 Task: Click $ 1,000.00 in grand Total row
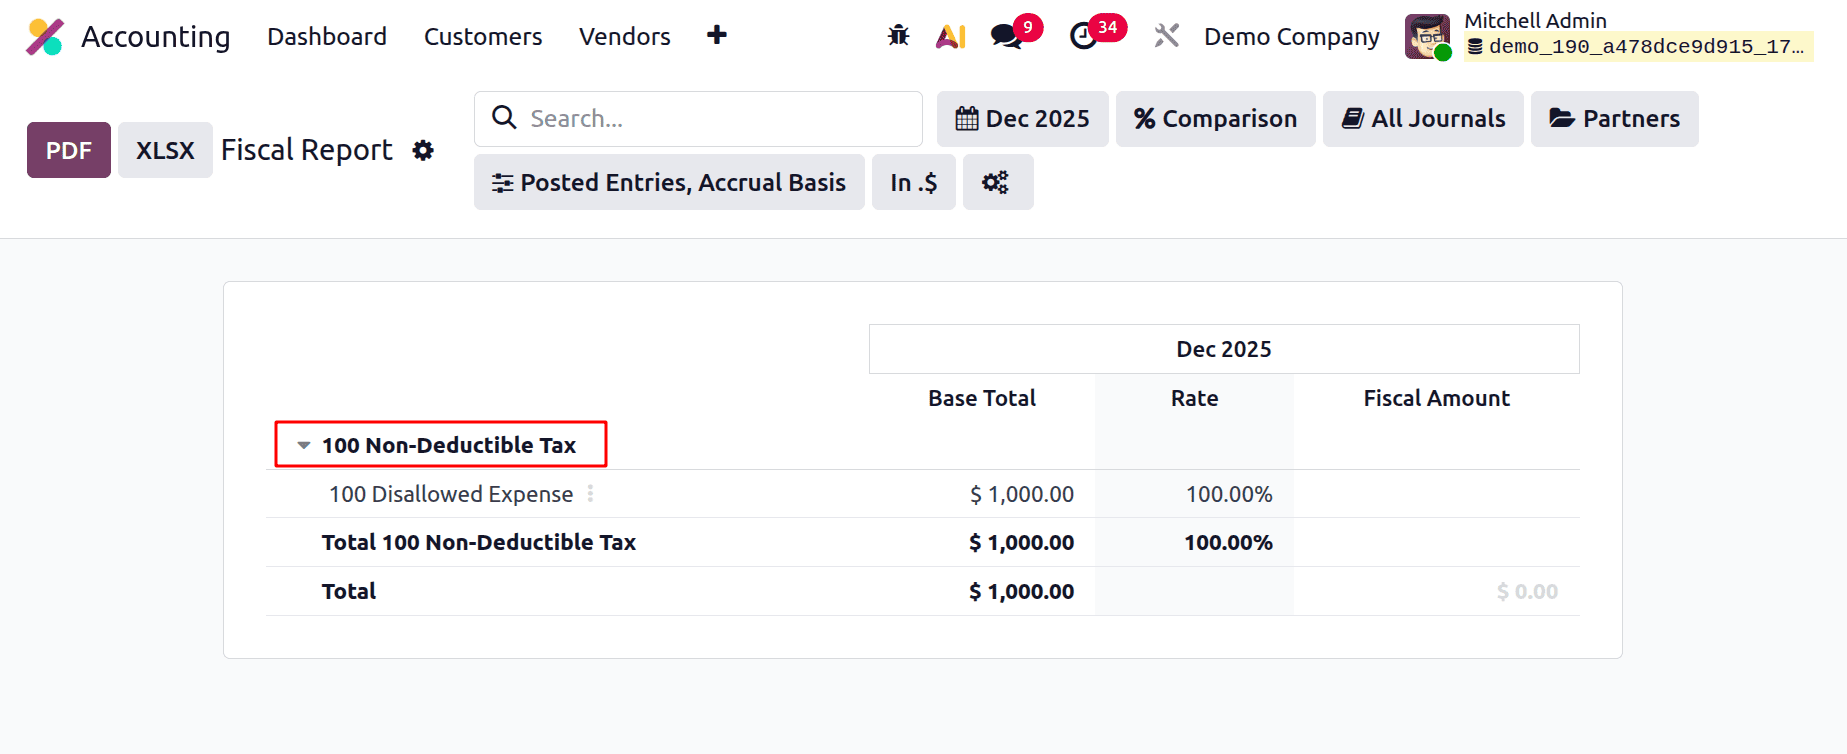pos(1021,591)
